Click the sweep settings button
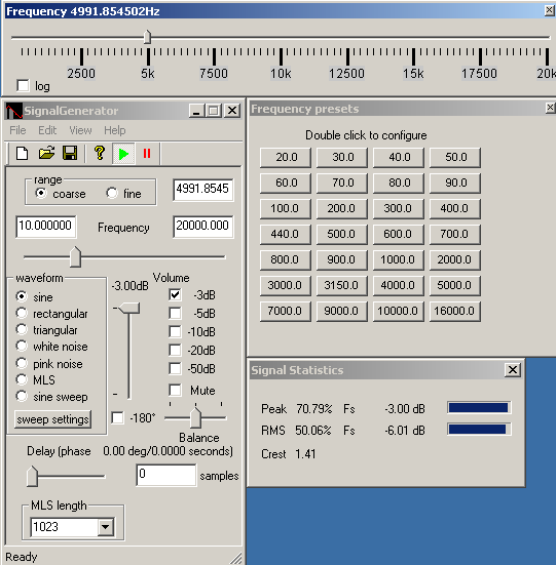This screenshot has width=557, height=566. point(53,419)
